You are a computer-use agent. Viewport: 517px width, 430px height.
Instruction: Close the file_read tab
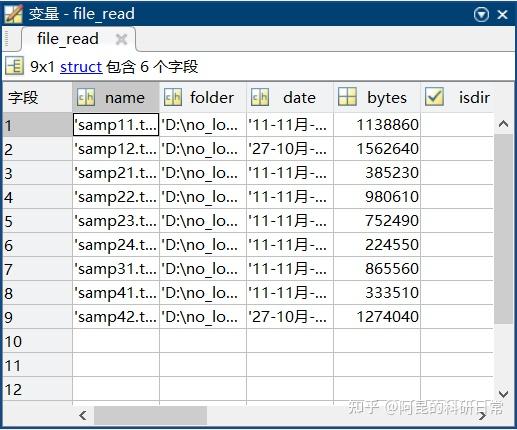[x=121, y=39]
